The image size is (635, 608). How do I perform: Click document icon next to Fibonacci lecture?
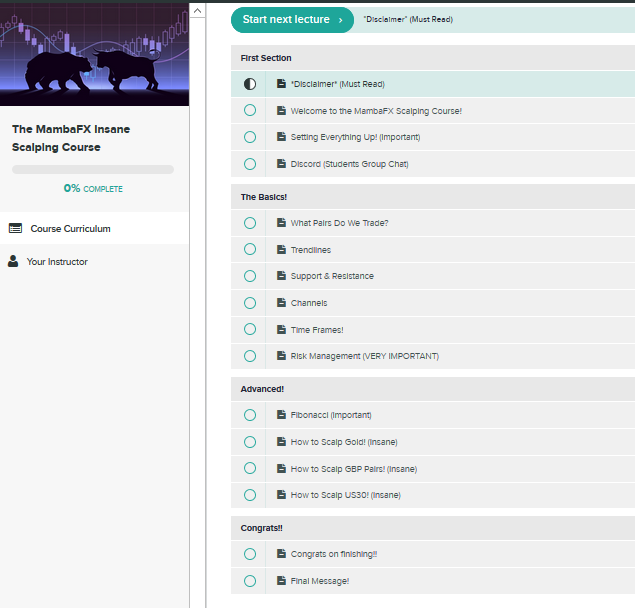(x=282, y=415)
